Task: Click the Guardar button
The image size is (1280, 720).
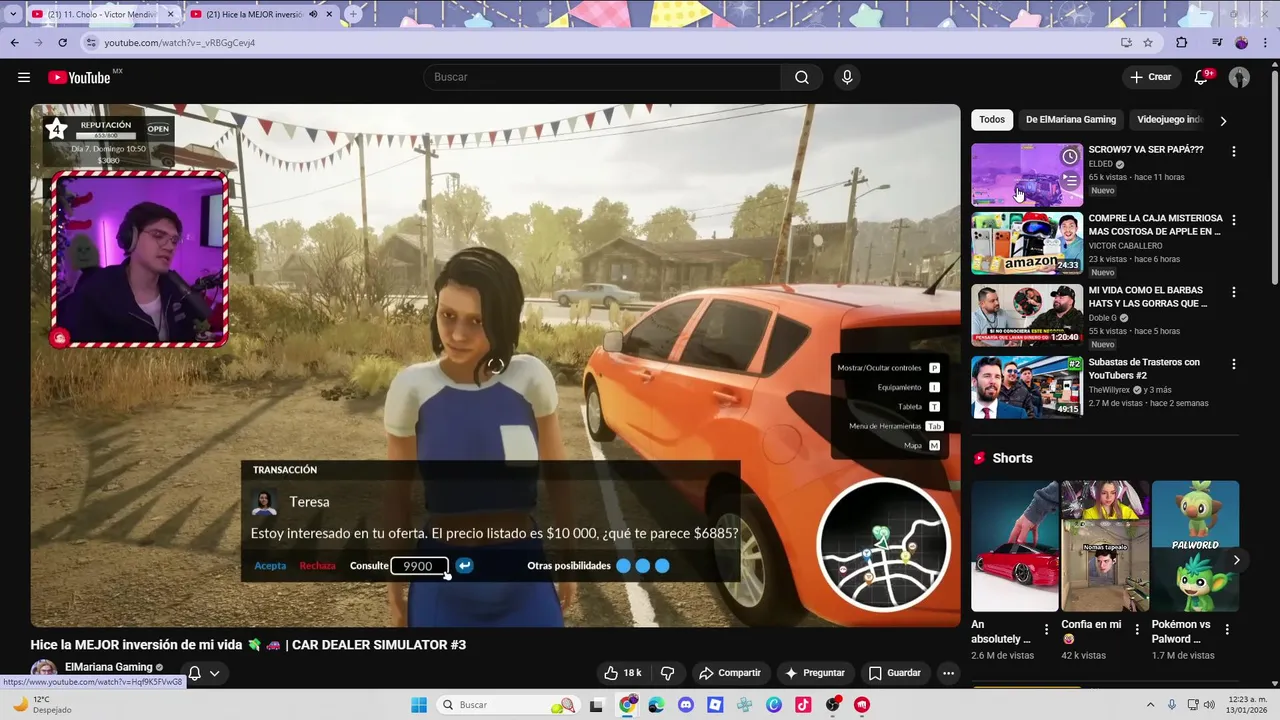Action: pos(894,673)
